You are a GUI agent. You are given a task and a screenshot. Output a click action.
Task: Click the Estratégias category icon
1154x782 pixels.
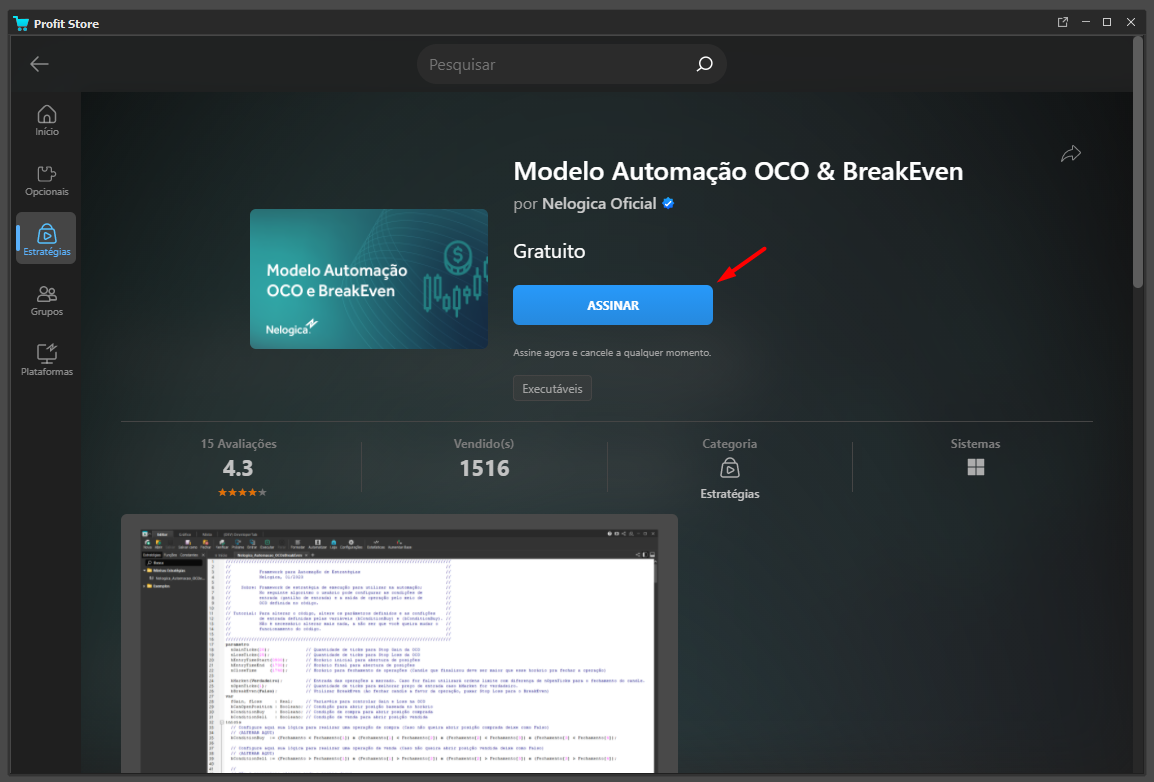click(729, 468)
